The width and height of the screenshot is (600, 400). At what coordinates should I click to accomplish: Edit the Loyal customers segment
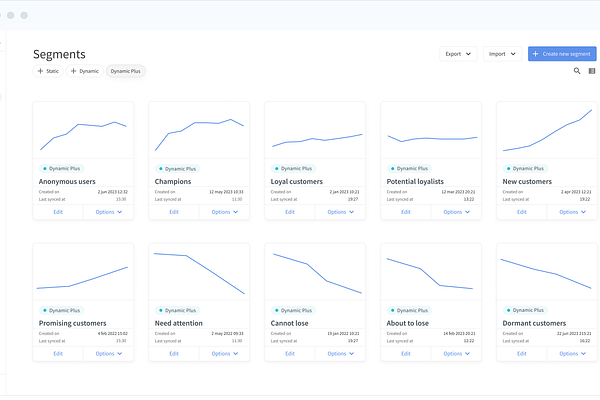click(290, 212)
